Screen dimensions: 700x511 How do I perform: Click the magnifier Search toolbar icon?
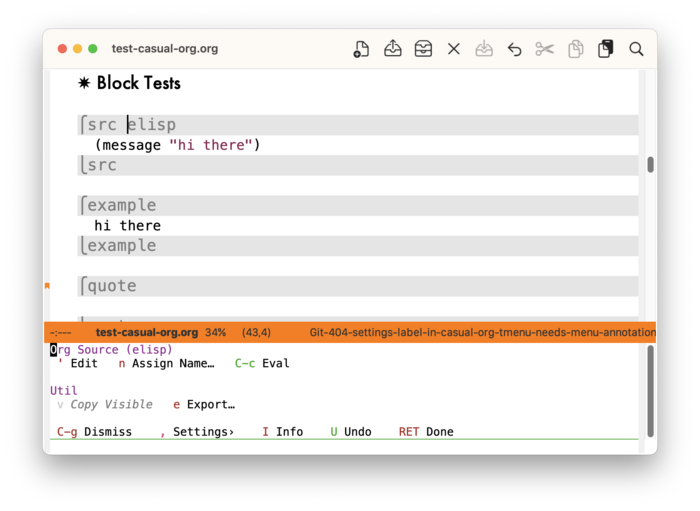pos(636,49)
